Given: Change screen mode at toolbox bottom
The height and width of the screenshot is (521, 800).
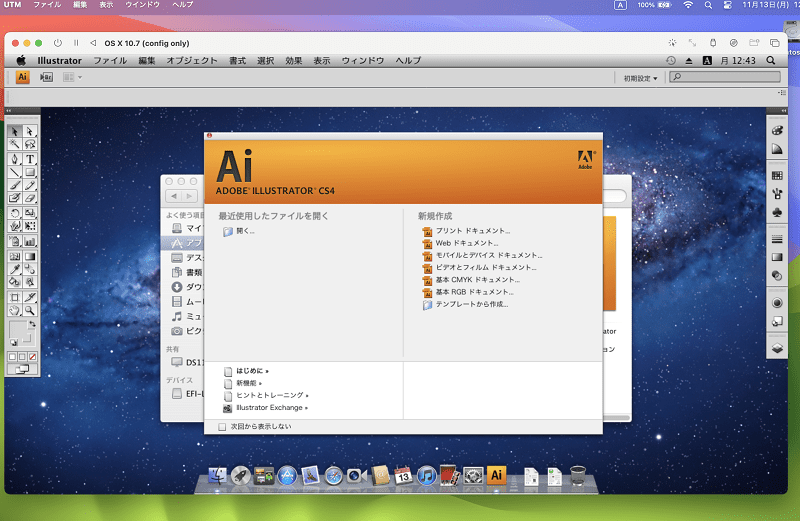Looking at the screenshot, I should 22,369.
